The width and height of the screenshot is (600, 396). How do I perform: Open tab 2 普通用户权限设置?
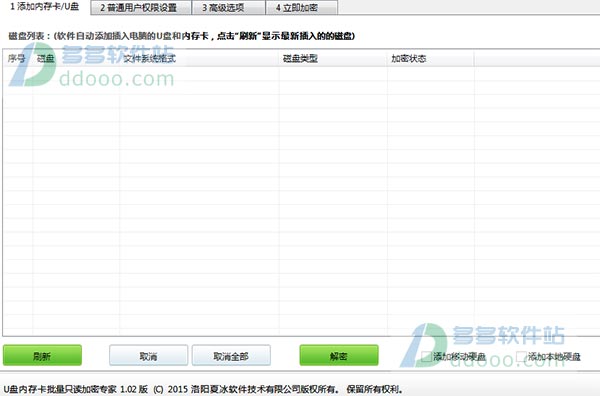pos(141,8)
